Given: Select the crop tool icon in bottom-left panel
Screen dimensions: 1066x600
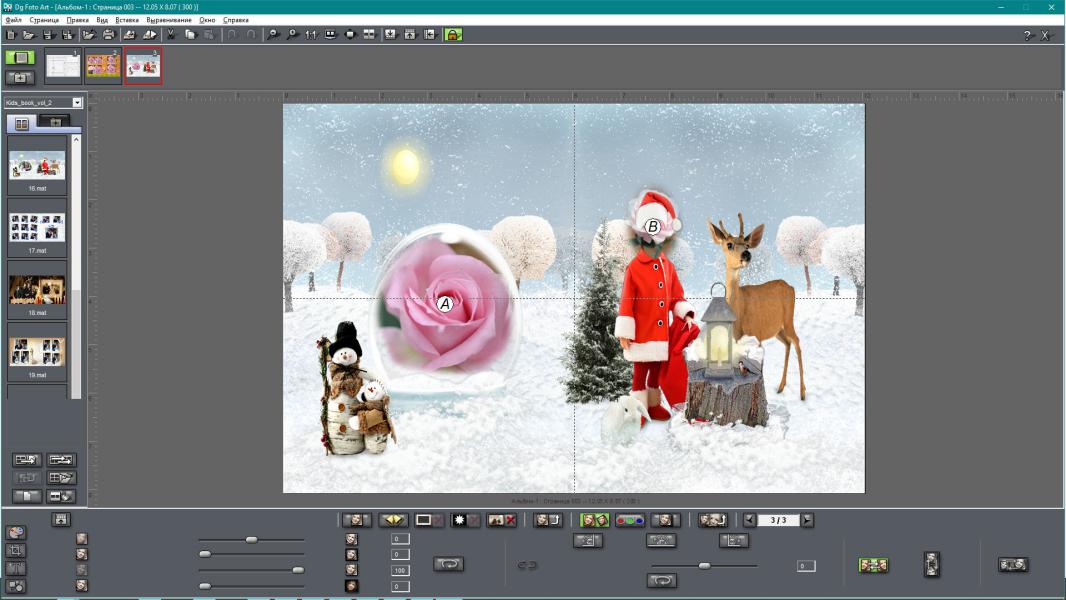Looking at the screenshot, I should 16,550.
